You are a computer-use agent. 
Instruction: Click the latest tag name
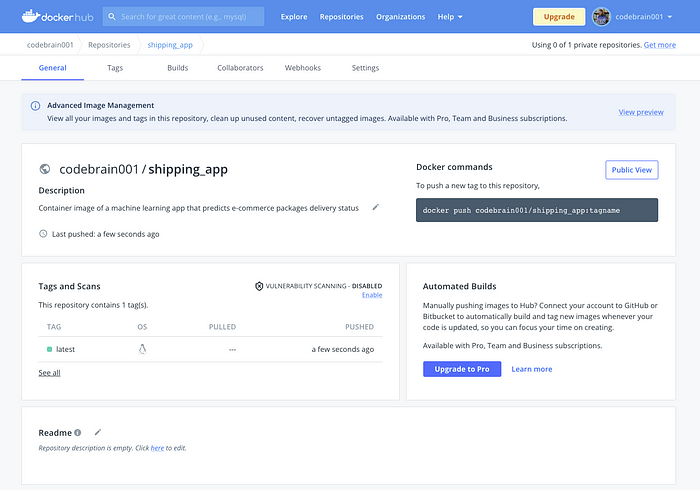point(65,349)
